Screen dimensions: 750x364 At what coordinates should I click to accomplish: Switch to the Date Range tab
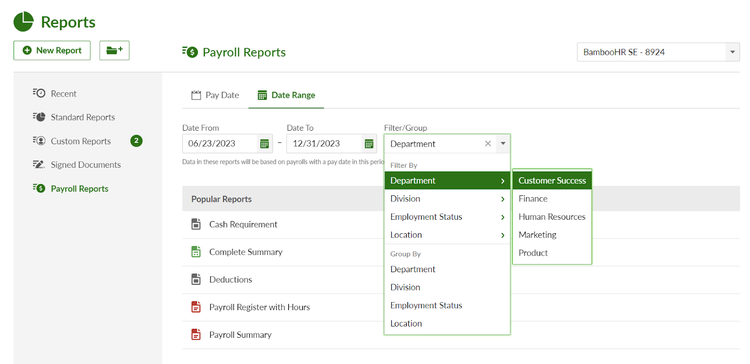tap(286, 95)
